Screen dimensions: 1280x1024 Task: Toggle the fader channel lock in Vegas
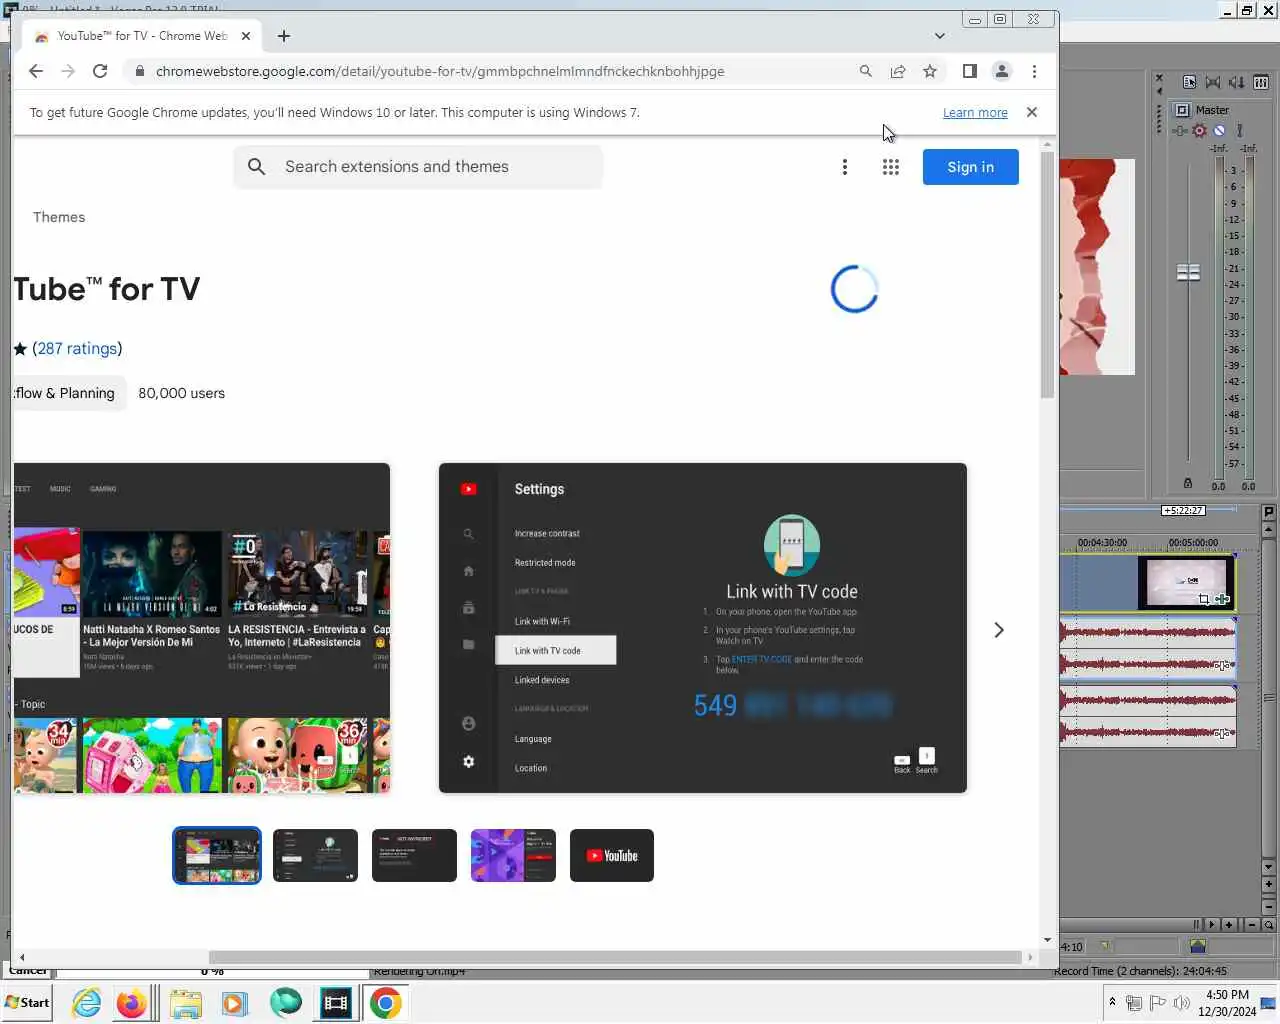[1188, 483]
